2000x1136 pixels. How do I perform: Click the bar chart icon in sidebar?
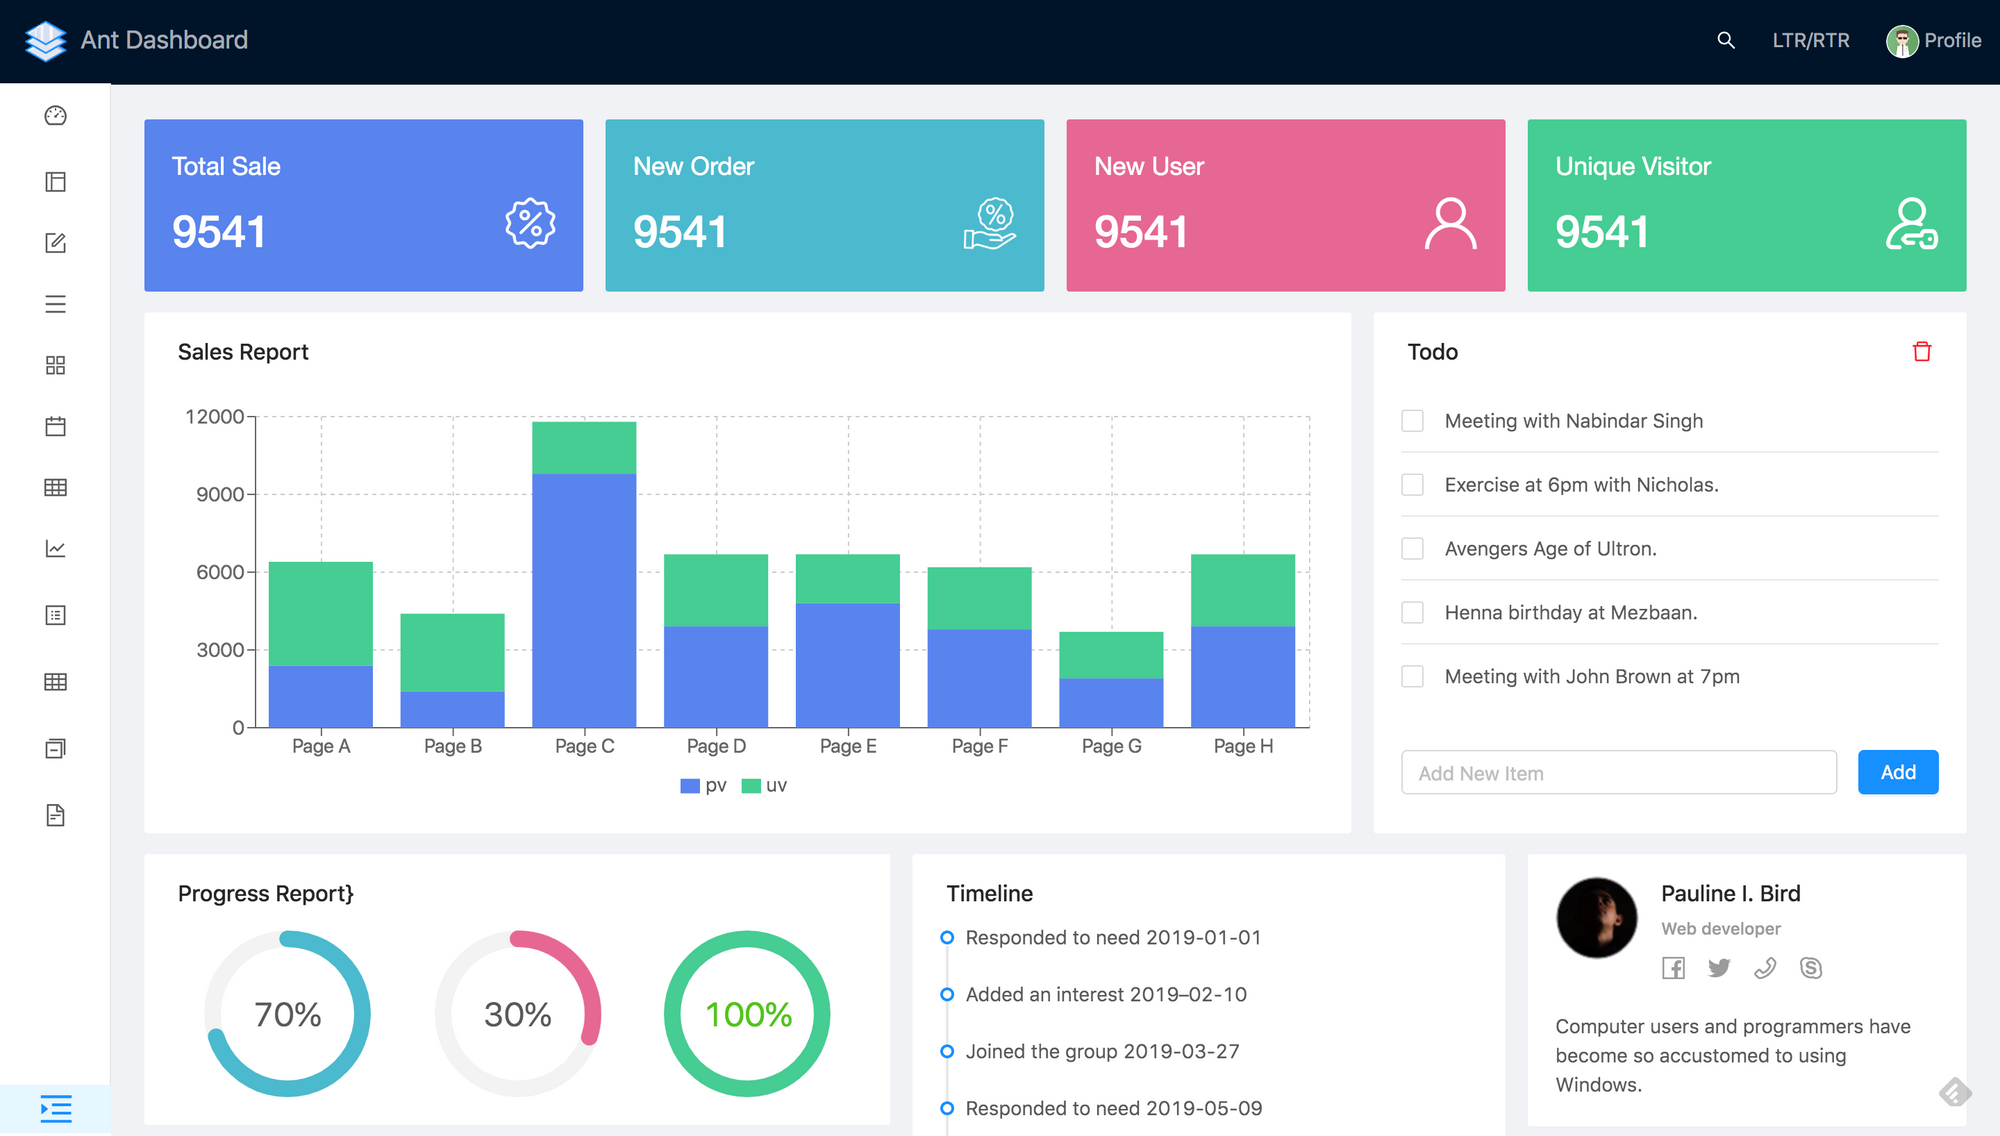click(55, 548)
